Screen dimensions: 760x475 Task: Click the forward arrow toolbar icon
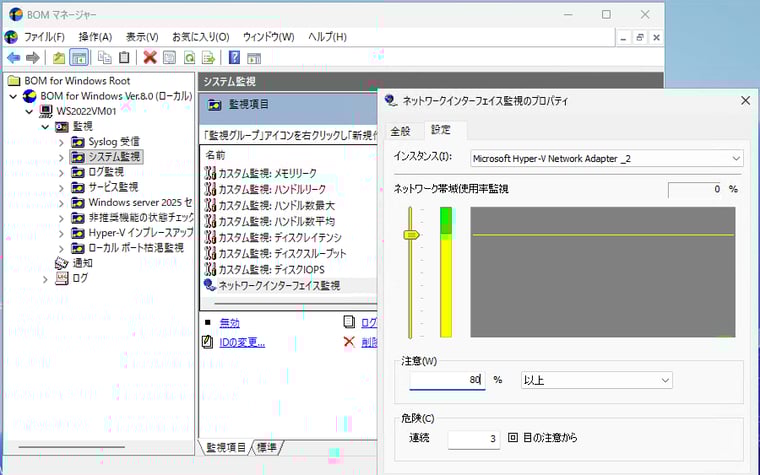click(32, 58)
